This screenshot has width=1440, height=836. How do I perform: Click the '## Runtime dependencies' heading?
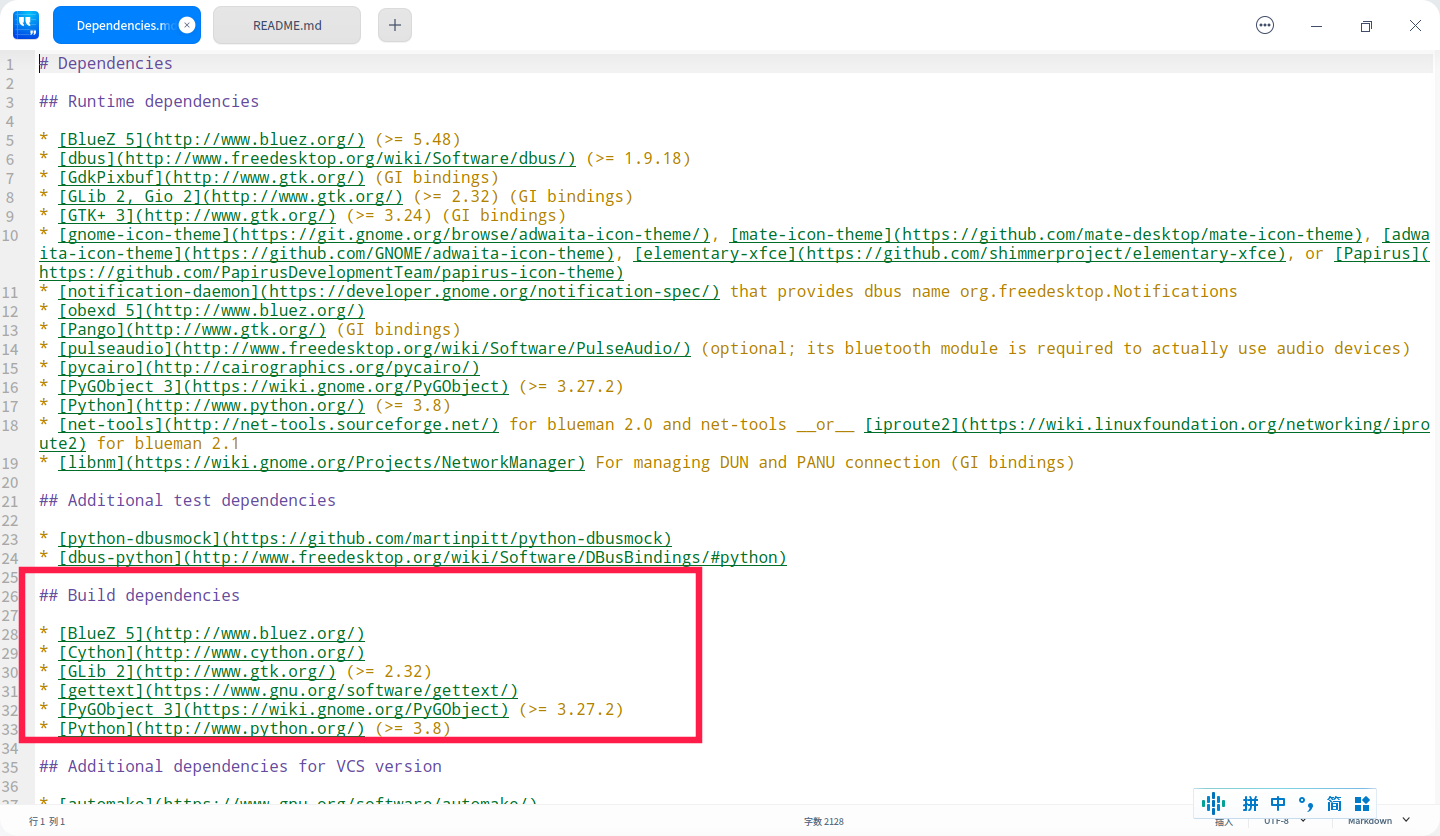[x=149, y=101]
